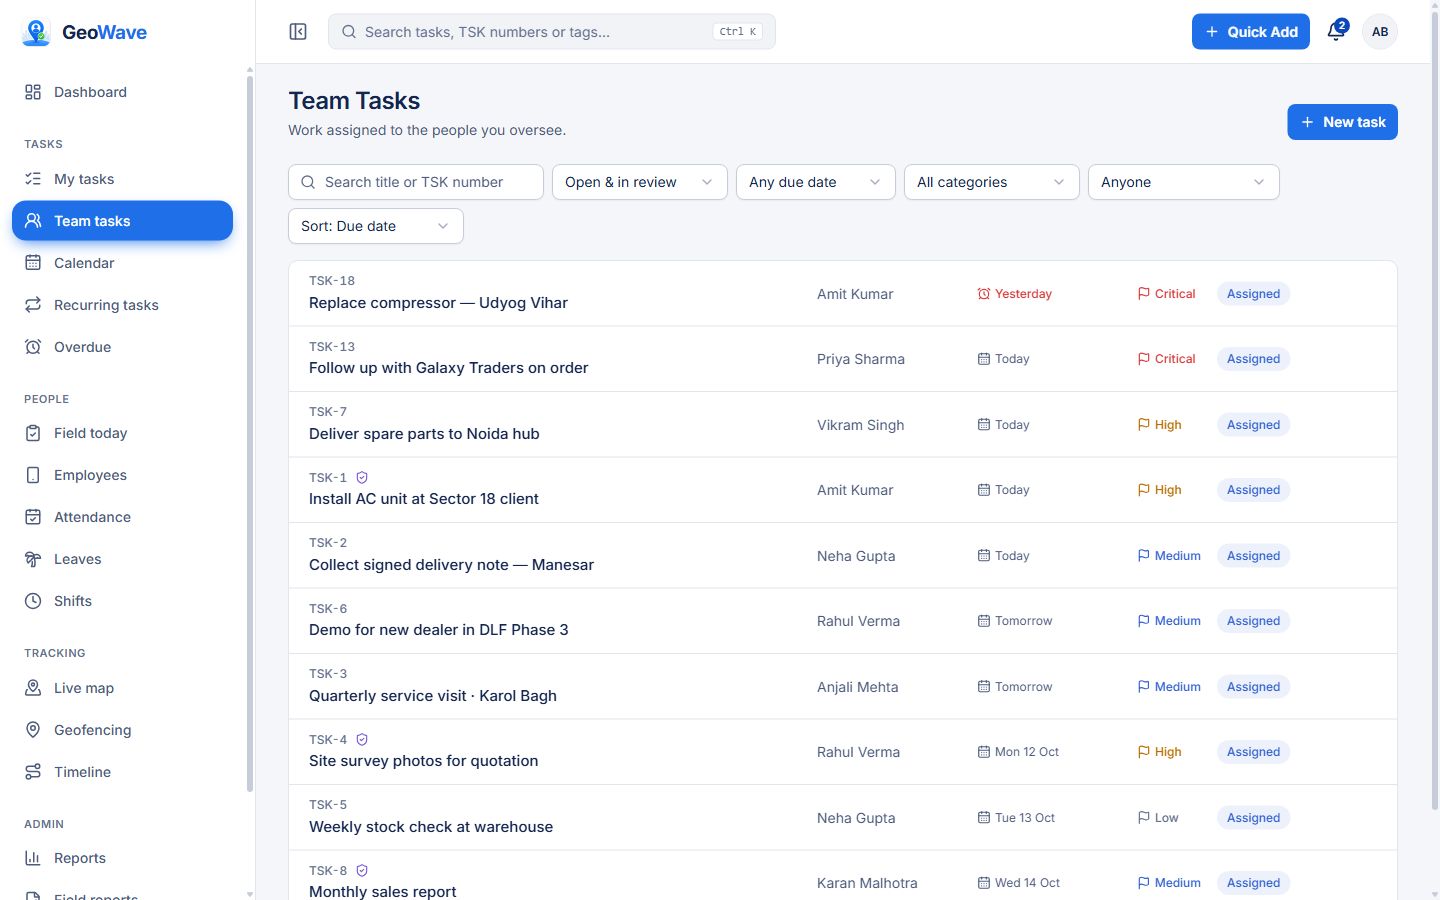
Task: Click the Recurring tasks loop icon
Action: point(33,305)
